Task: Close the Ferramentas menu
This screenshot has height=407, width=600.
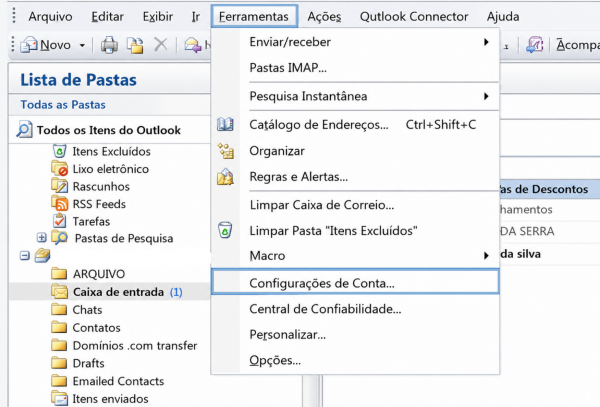Action: pos(254,16)
